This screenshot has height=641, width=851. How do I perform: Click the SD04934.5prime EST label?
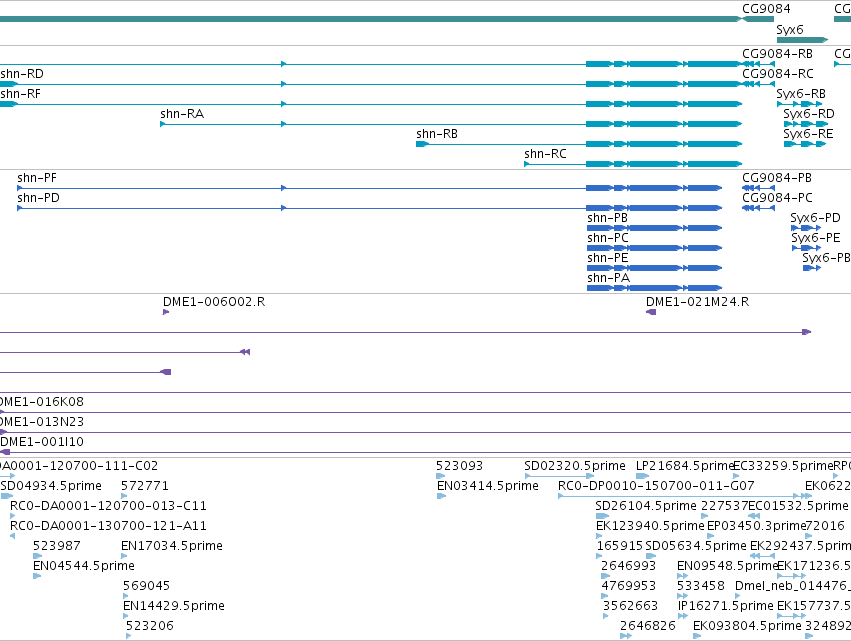click(x=51, y=486)
